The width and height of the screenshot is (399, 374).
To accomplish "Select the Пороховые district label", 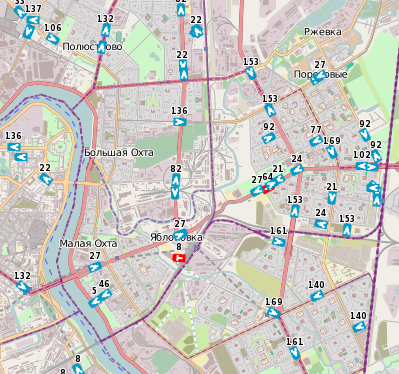I will (x=321, y=74).
